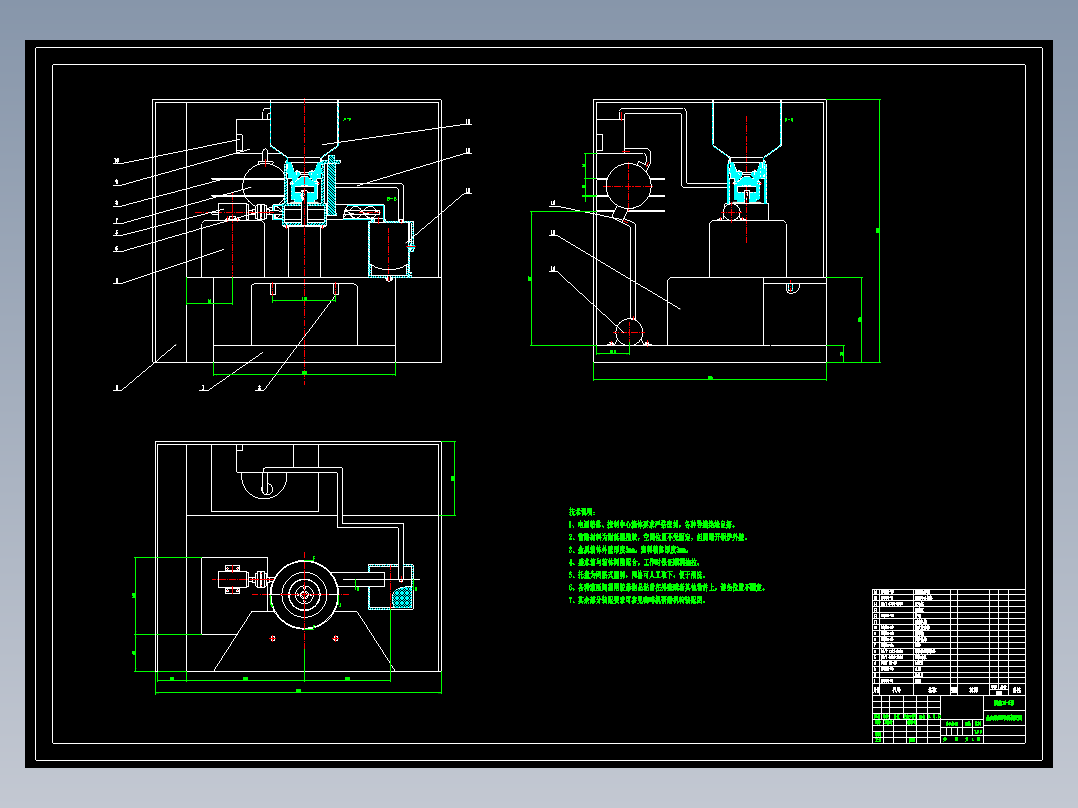Select technical note line numbered 3

(x=628, y=550)
